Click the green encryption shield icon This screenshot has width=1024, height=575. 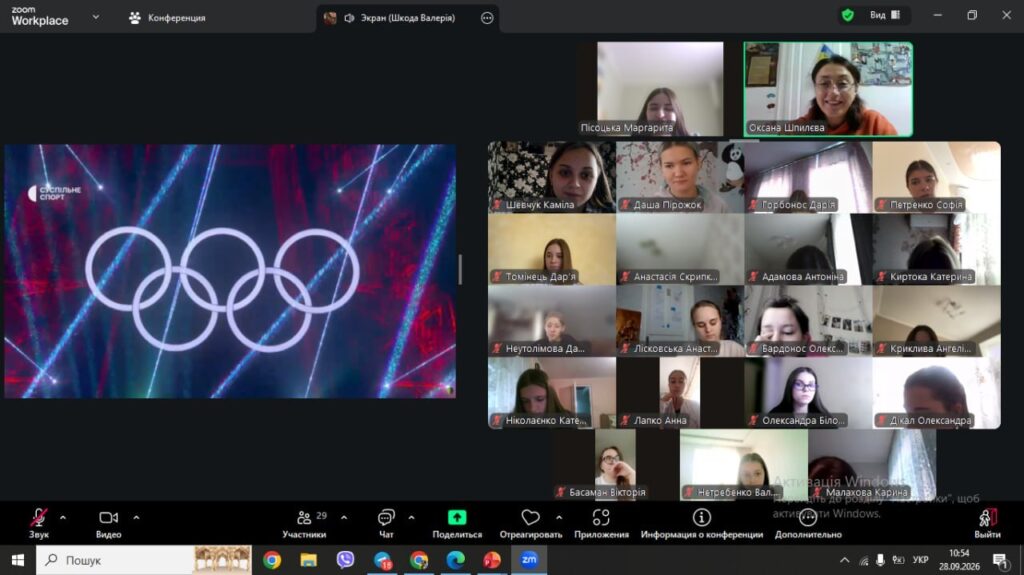pos(848,15)
